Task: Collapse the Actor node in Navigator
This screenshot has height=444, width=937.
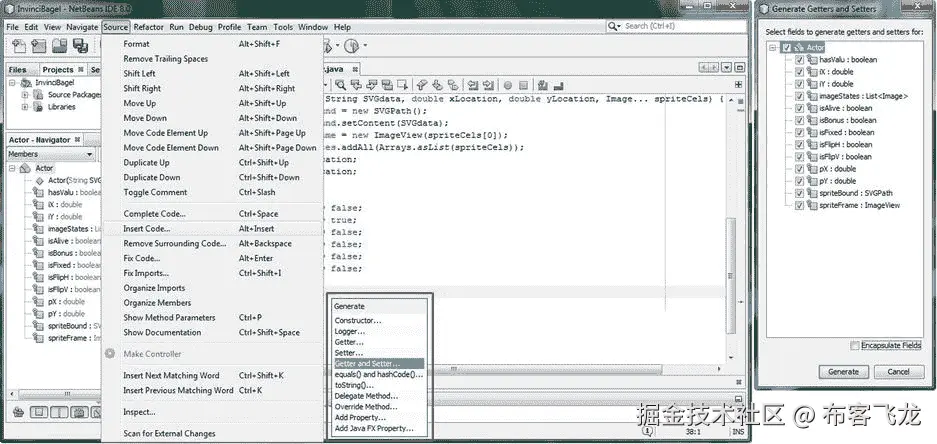Action: point(13,169)
